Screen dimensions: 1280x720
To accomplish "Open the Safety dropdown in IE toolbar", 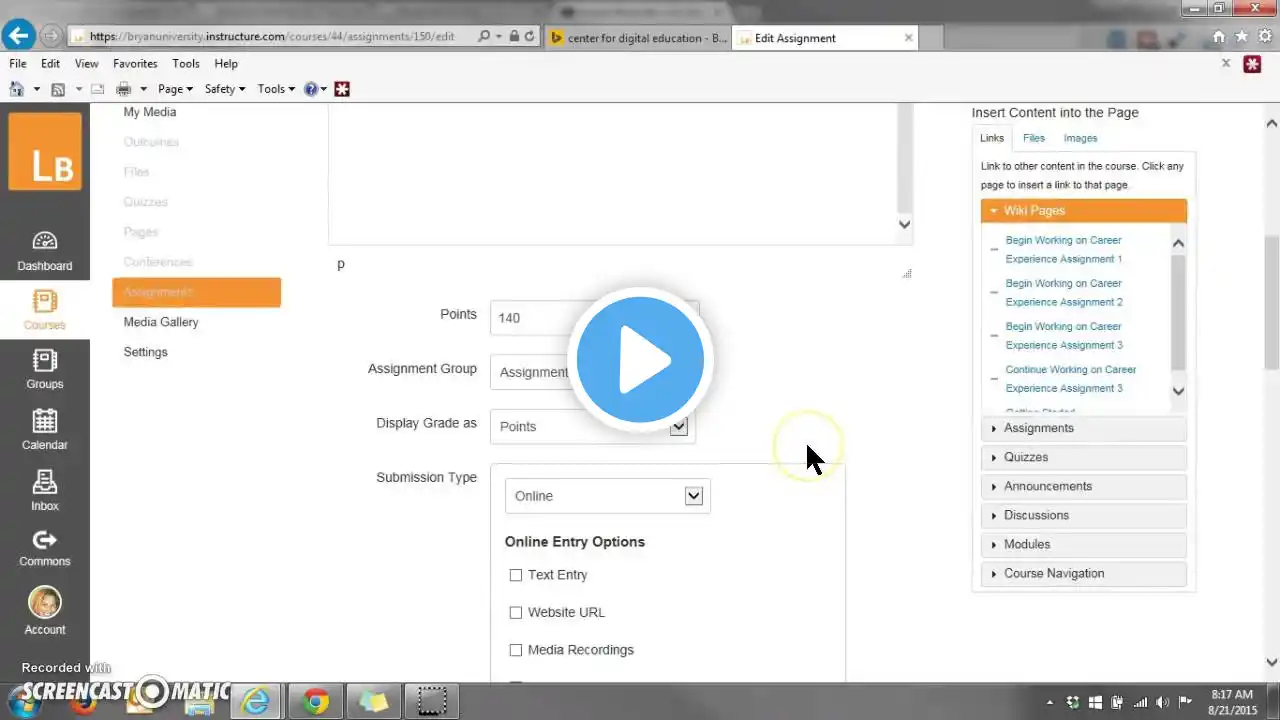I will click(x=225, y=89).
